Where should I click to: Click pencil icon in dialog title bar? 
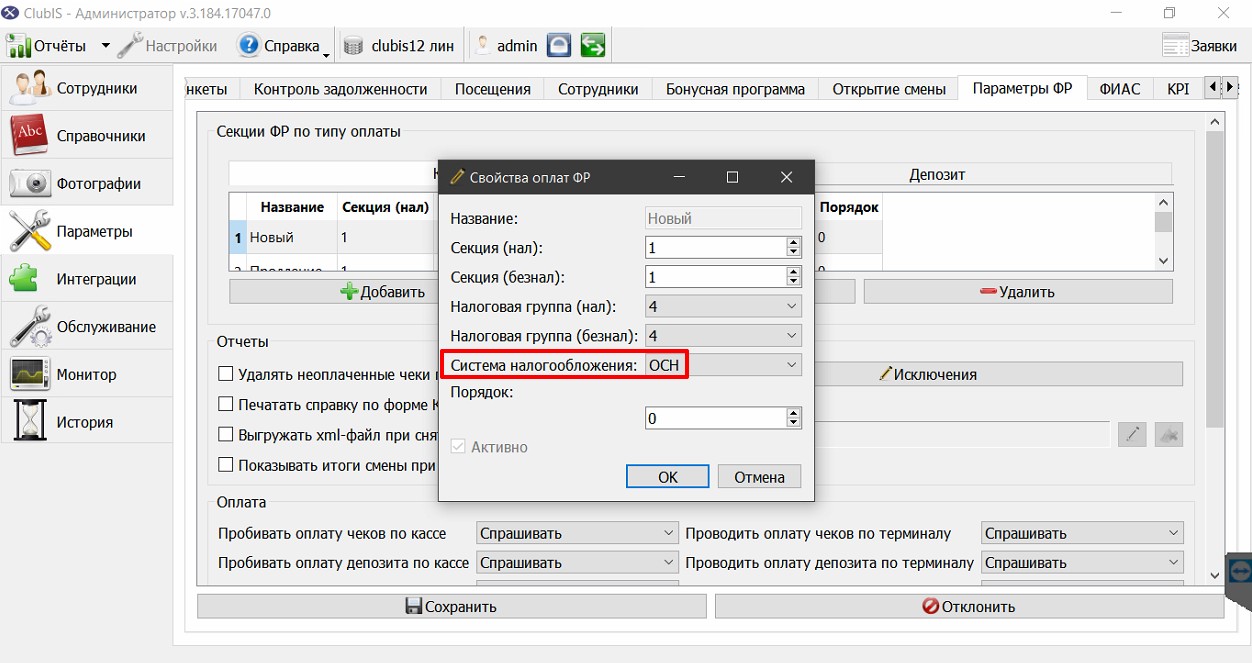[x=458, y=177]
